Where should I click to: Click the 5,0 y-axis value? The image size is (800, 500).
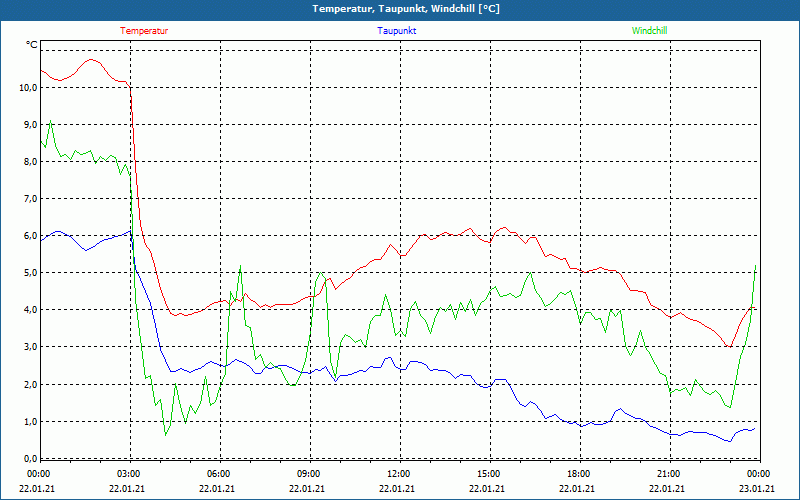click(x=30, y=273)
